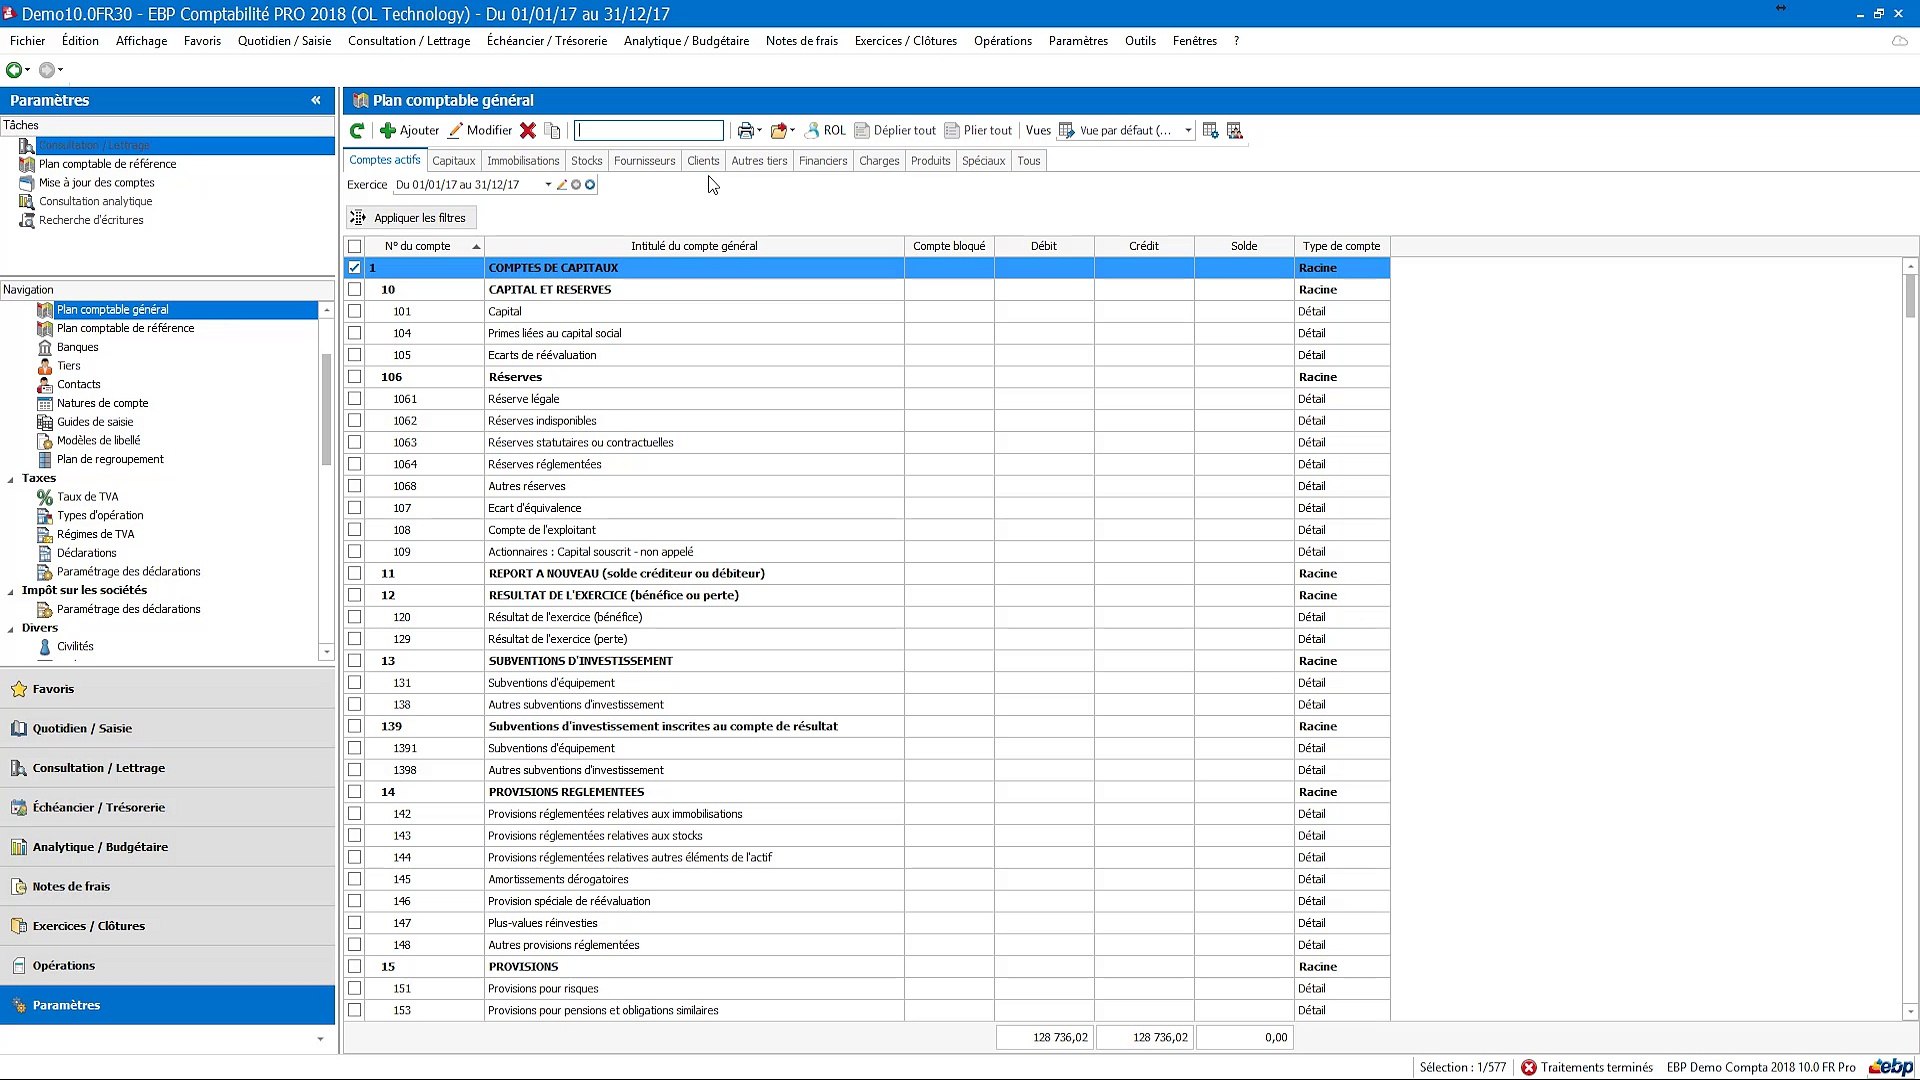Toggle the select-all checkbox in header
The height and width of the screenshot is (1080, 1920).
pos(355,246)
